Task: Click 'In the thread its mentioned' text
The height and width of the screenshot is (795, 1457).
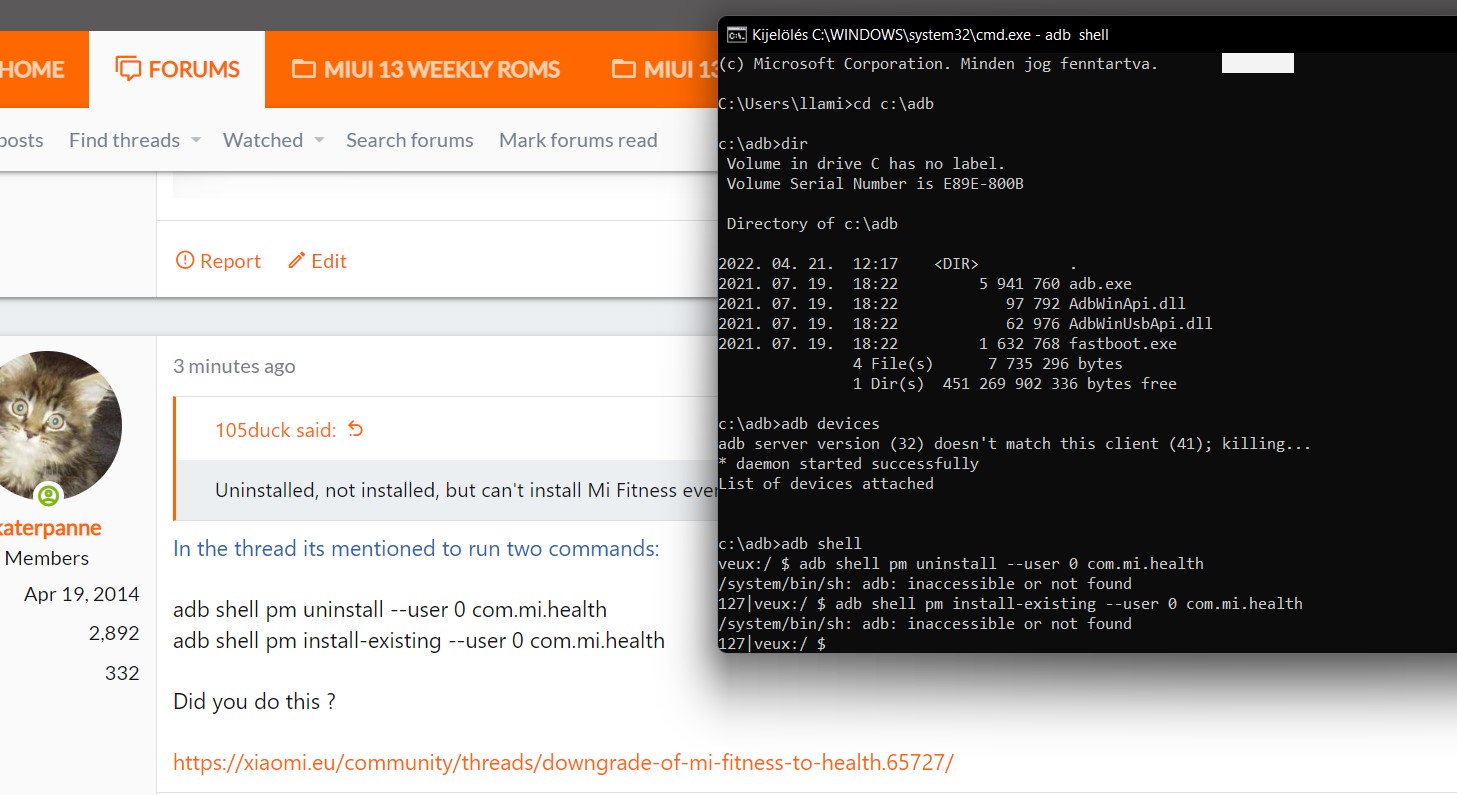Action: click(x=416, y=548)
